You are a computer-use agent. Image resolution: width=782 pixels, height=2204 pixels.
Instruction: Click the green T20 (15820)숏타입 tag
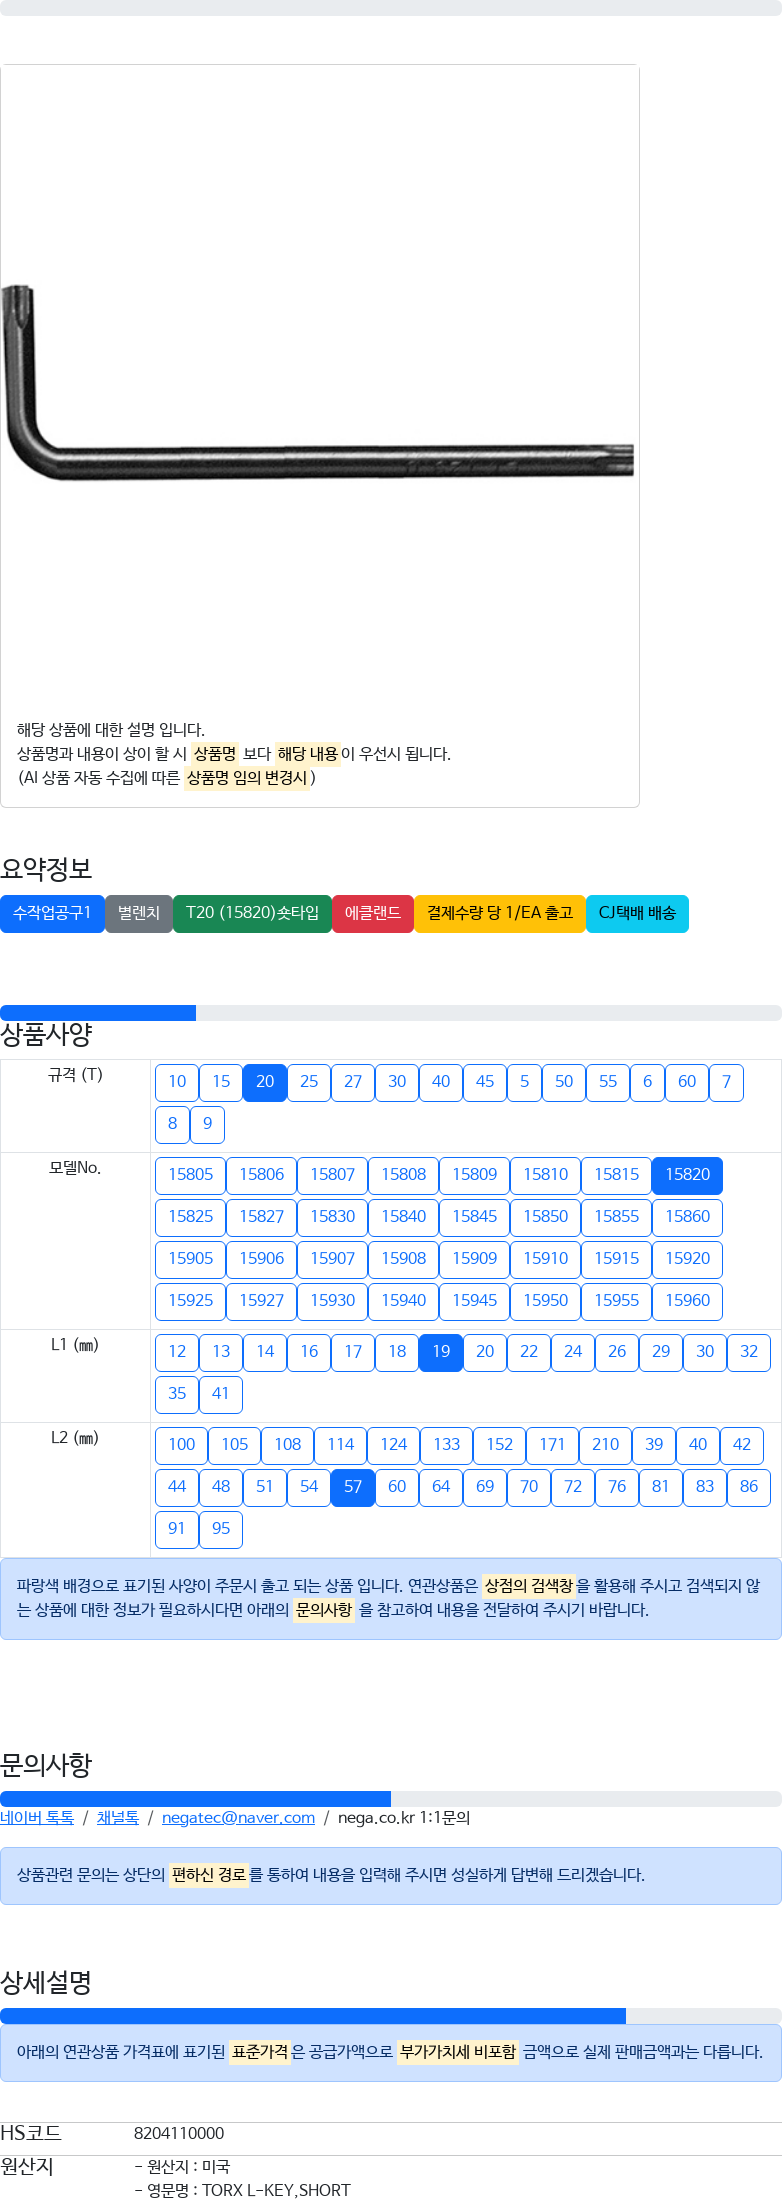pos(252,913)
